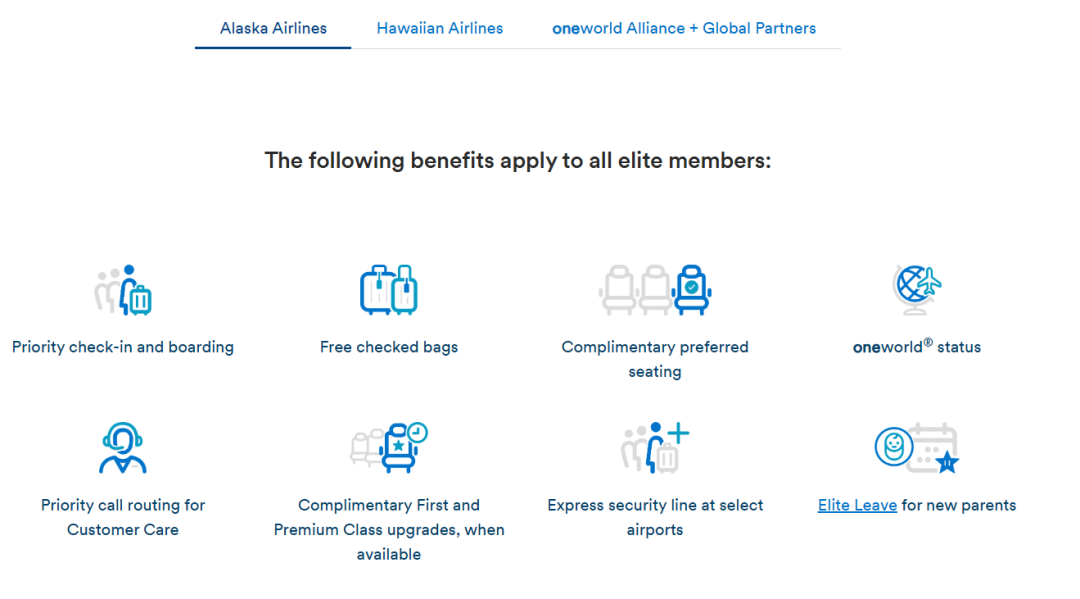The image size is (1080, 599).
Task: Click the "Complimentary First and Premium Class upgrades" text
Action: pos(389,529)
